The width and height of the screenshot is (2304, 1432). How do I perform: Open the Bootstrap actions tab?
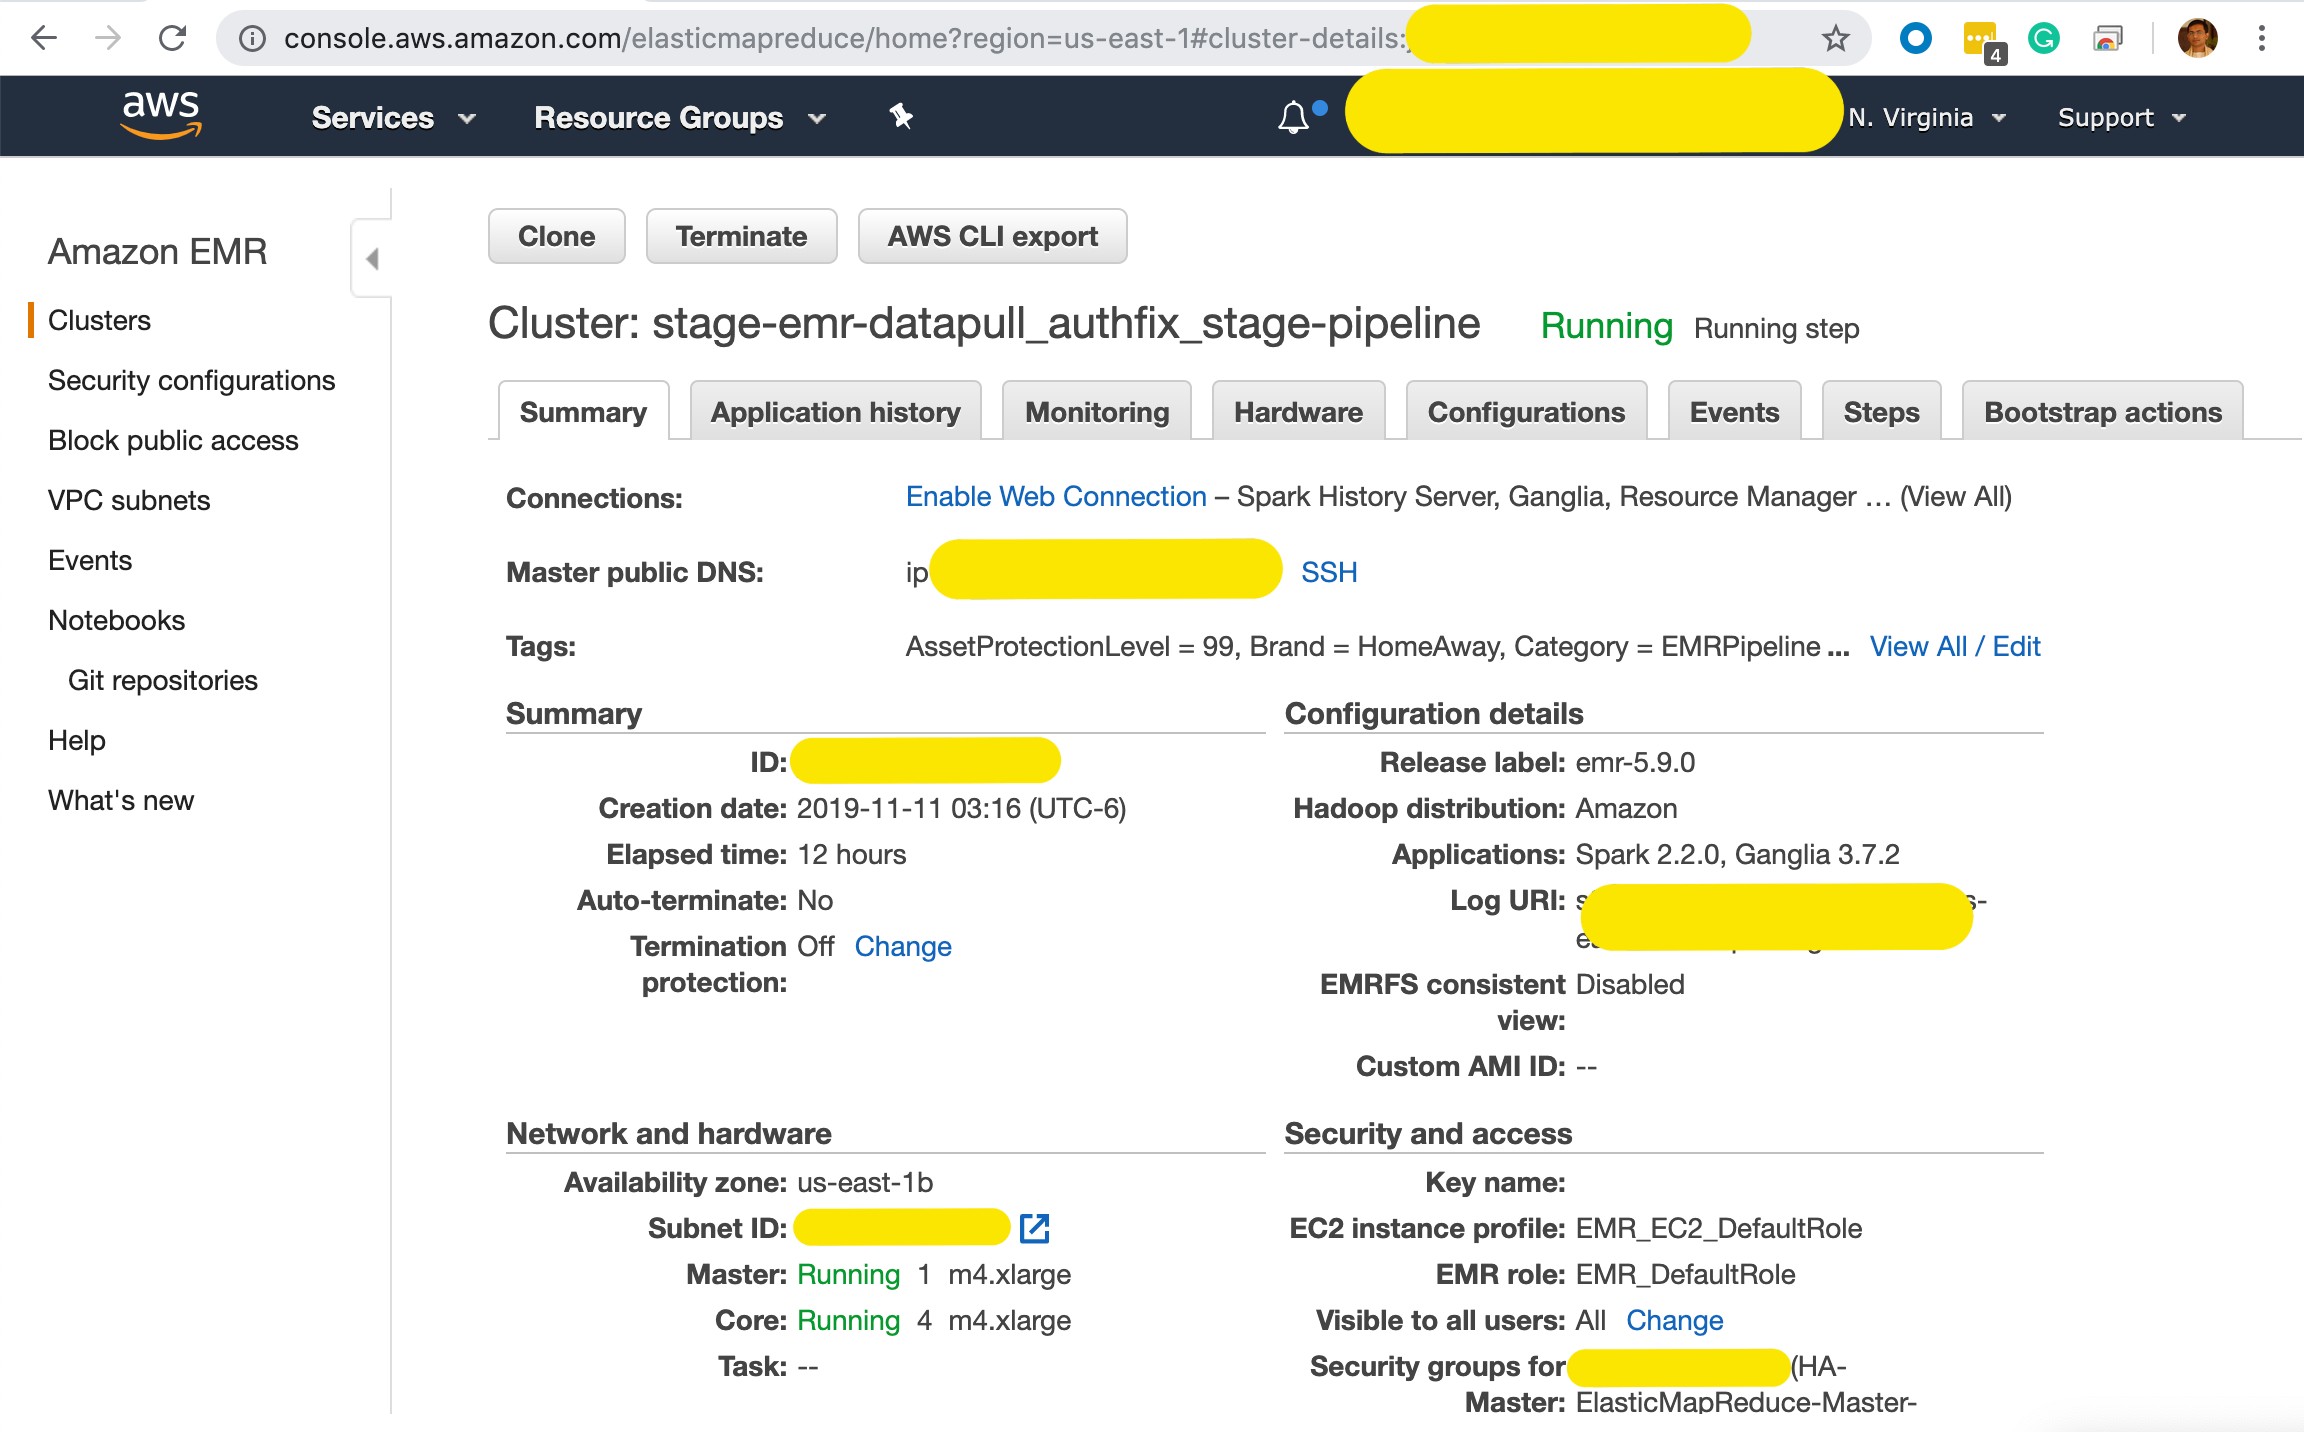pos(2101,409)
